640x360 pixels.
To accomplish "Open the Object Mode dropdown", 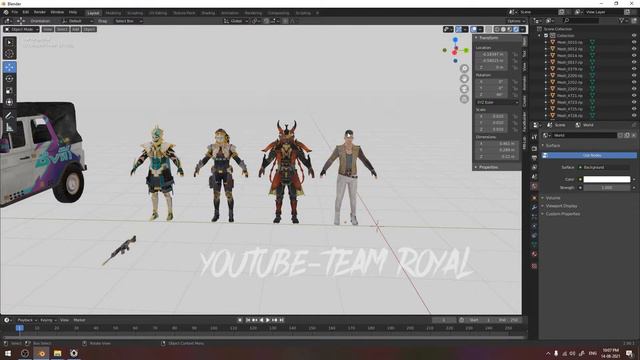I will click(22, 29).
